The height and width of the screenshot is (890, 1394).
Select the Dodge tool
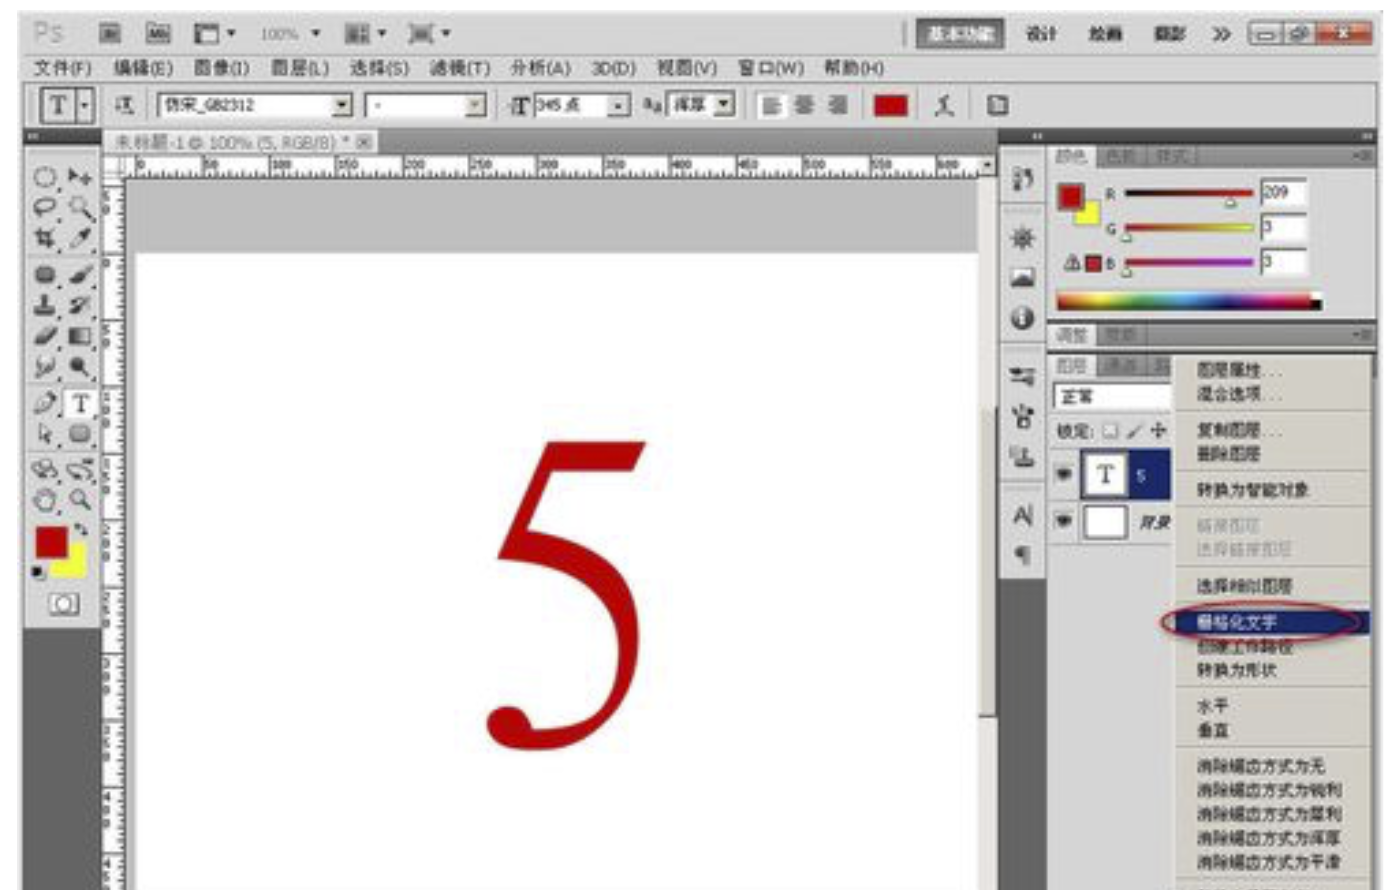(x=80, y=367)
